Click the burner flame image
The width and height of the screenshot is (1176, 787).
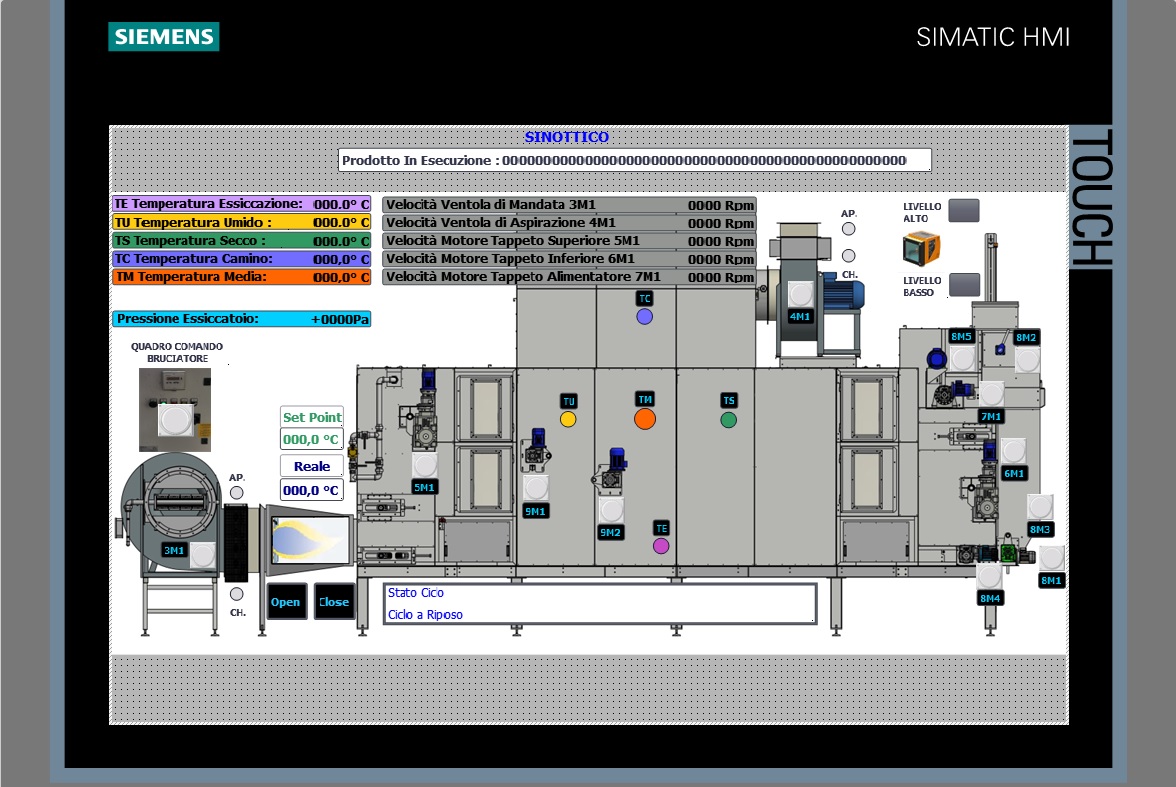click(311, 539)
